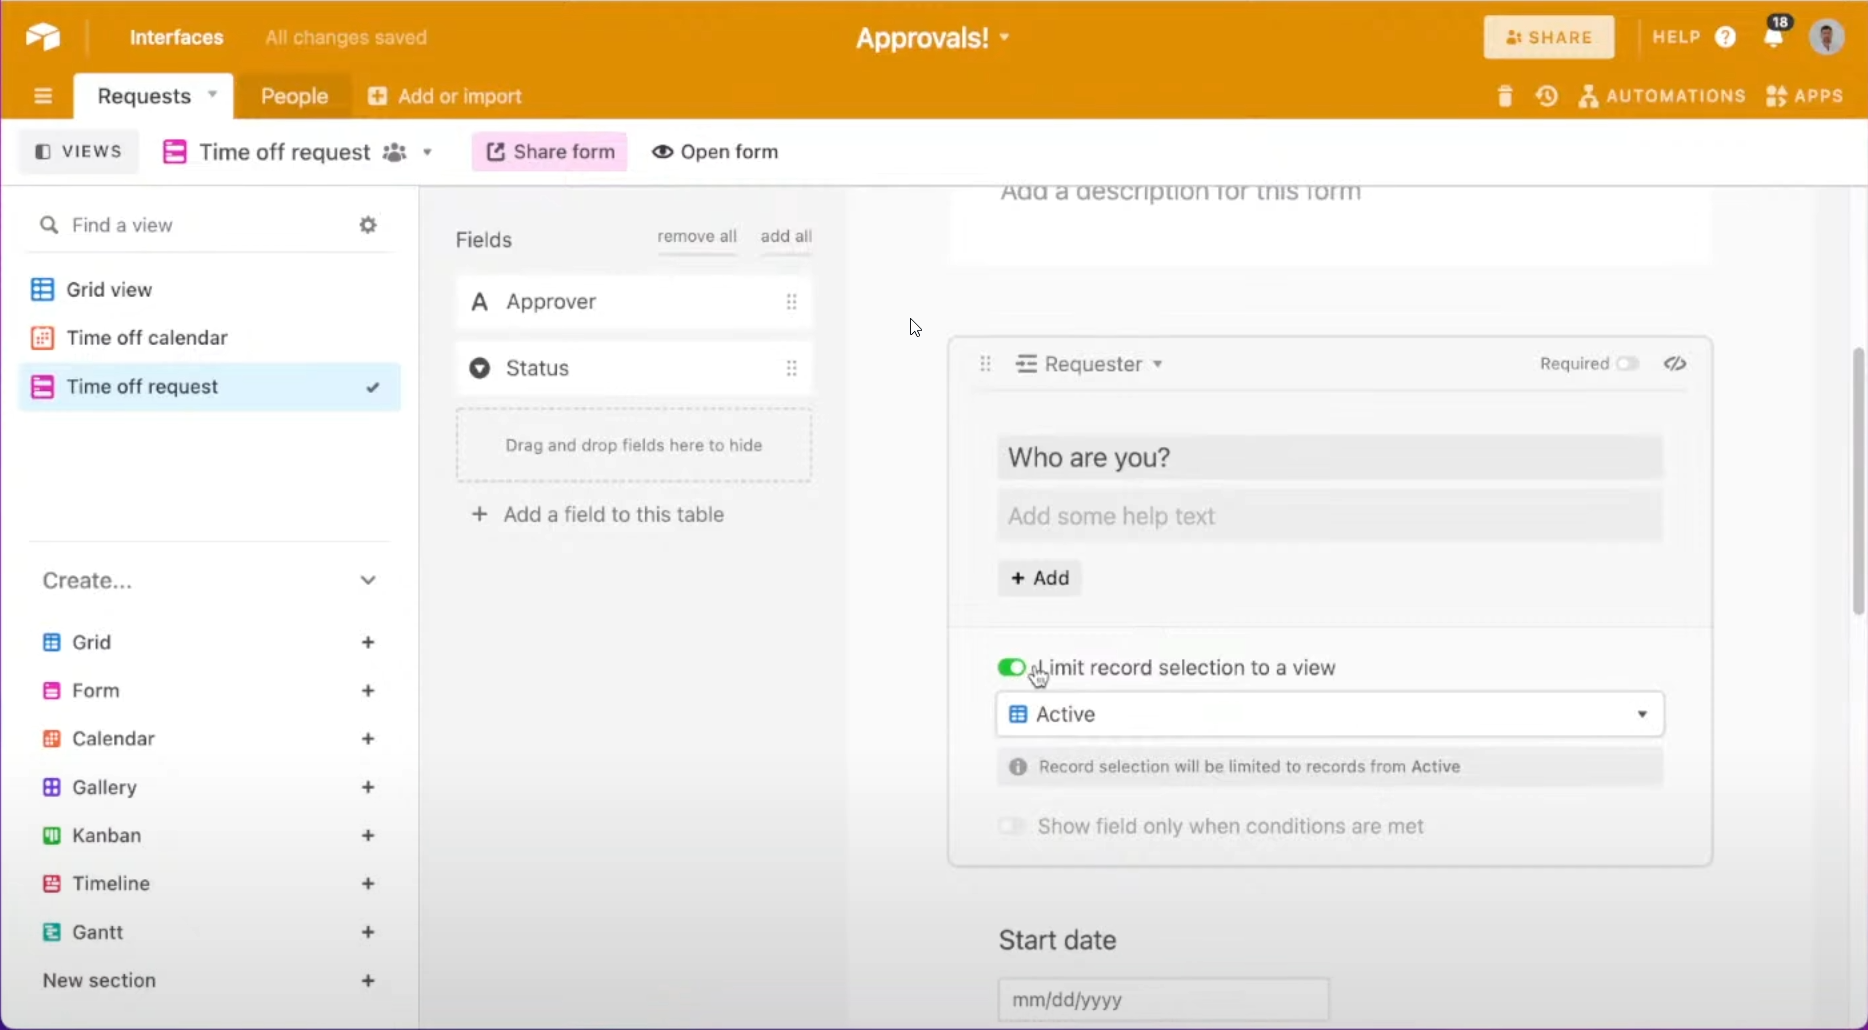
Task: Toggle the Required switch for Requester
Action: [1627, 364]
